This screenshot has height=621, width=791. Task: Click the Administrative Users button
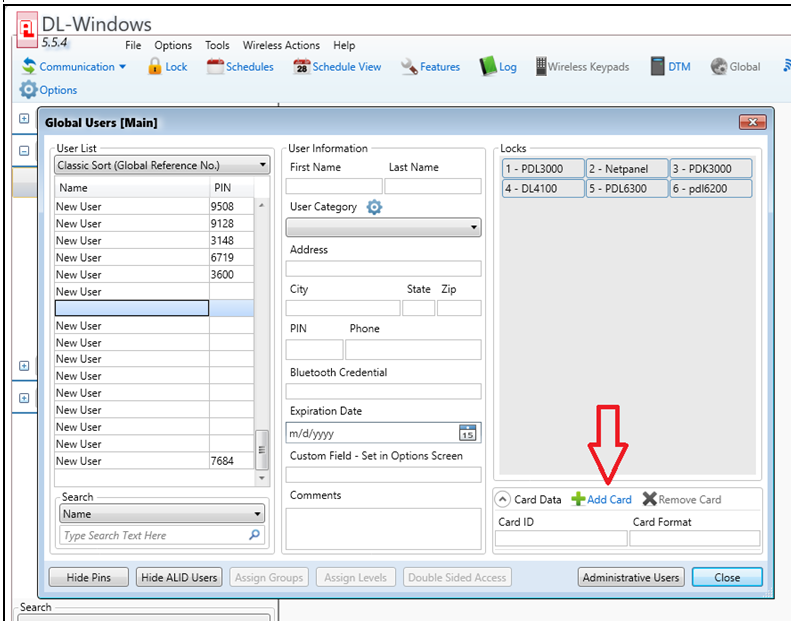click(x=631, y=577)
